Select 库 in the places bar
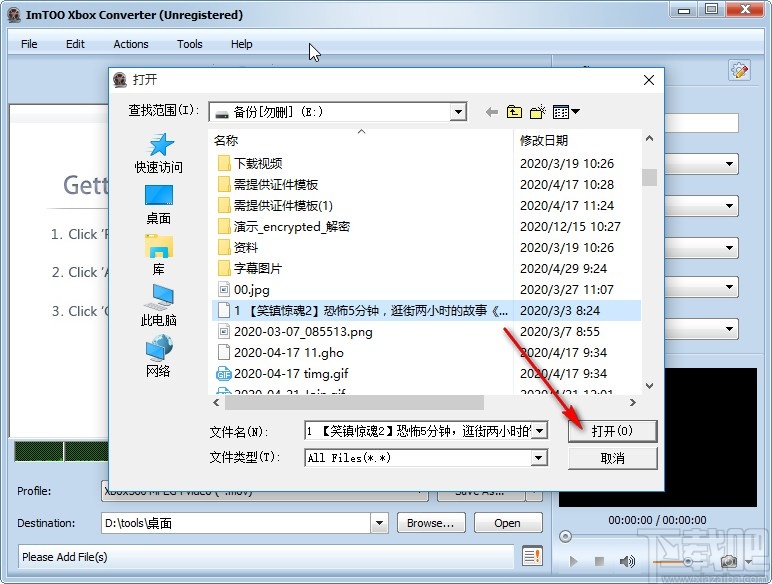 coord(159,255)
